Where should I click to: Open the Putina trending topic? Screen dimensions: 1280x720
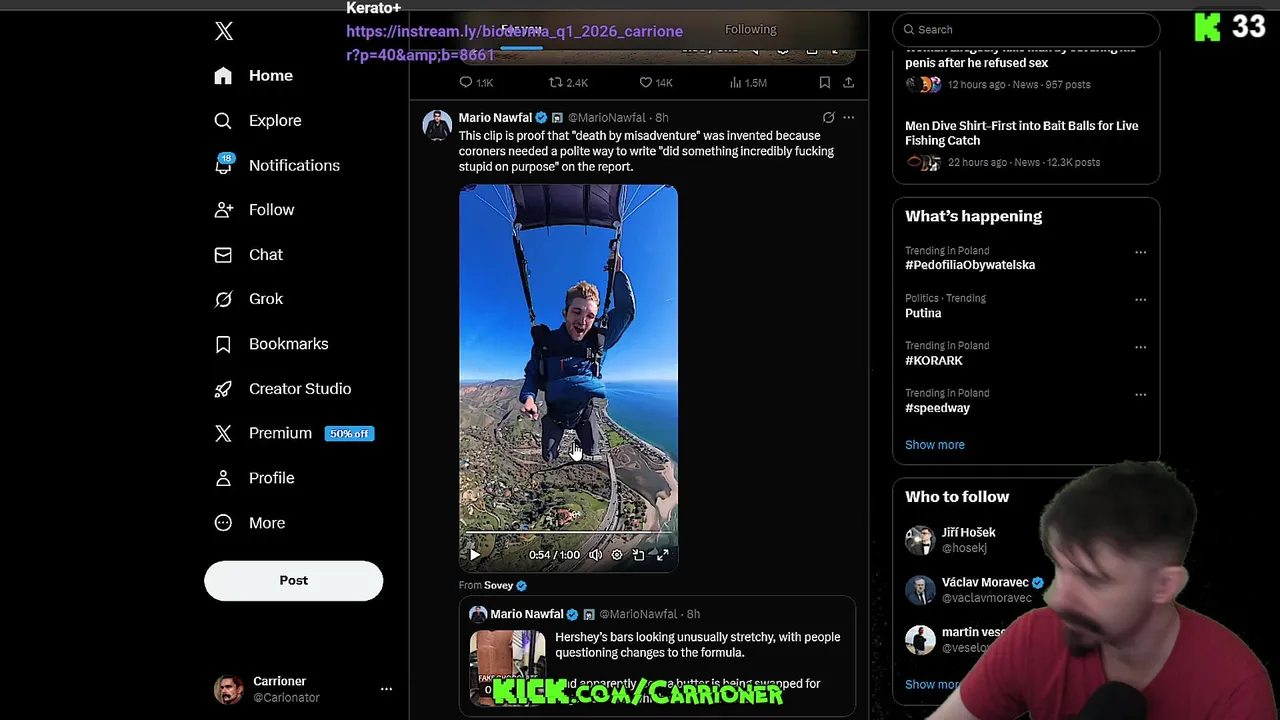(x=923, y=313)
